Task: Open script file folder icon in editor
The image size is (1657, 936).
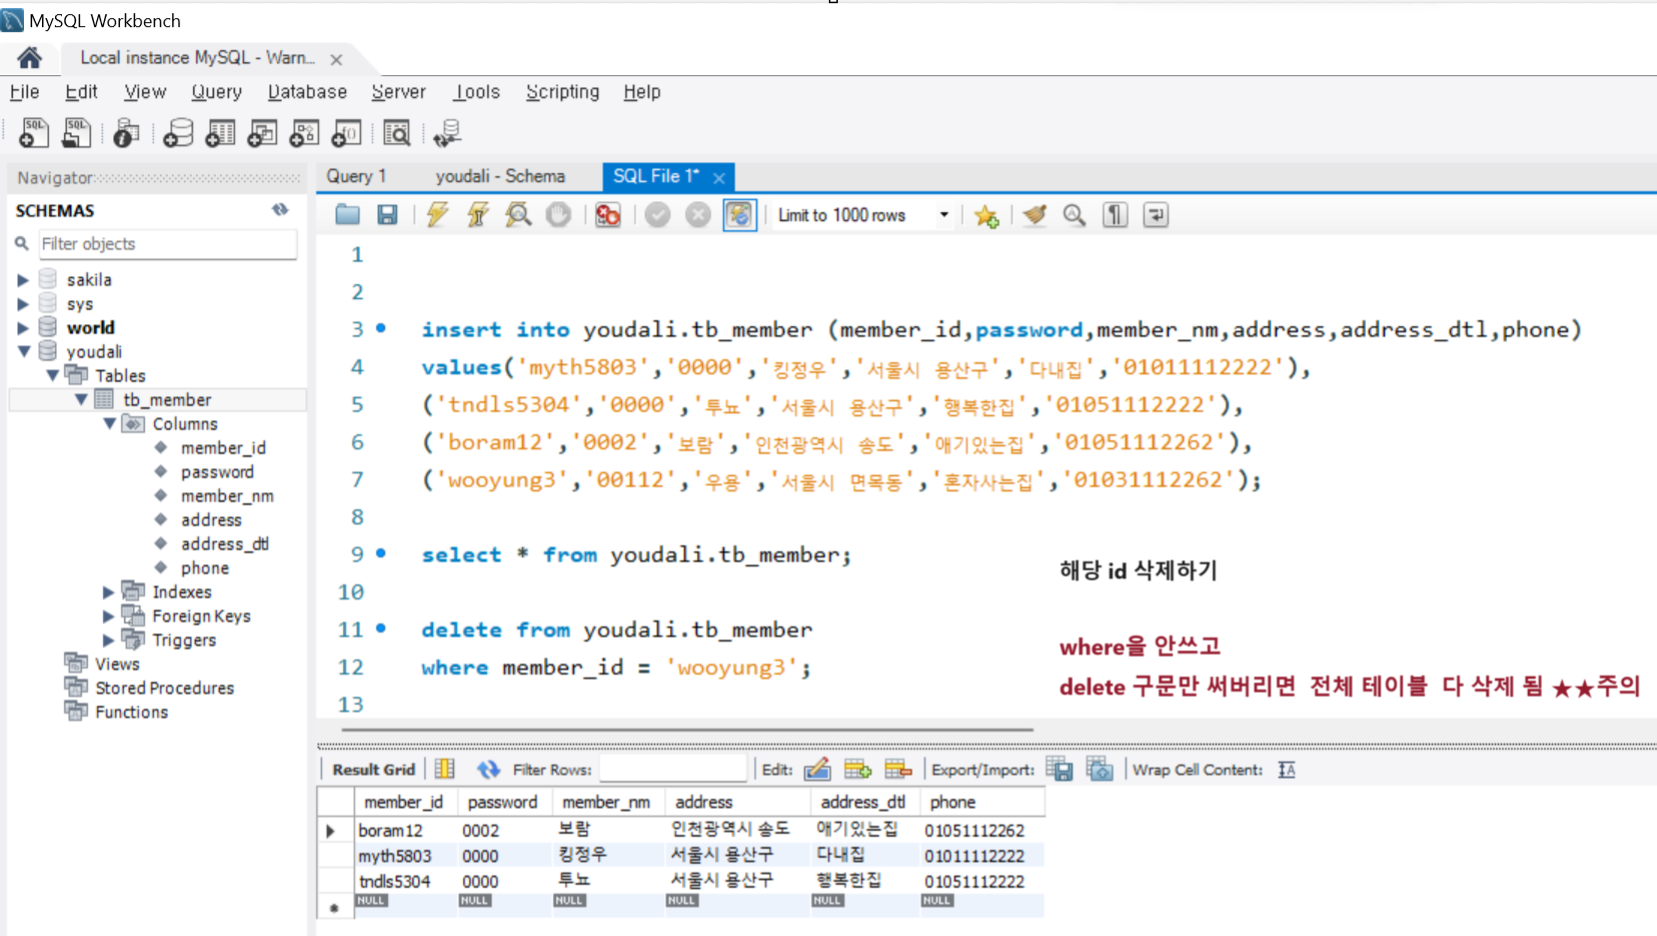Action: click(x=348, y=214)
